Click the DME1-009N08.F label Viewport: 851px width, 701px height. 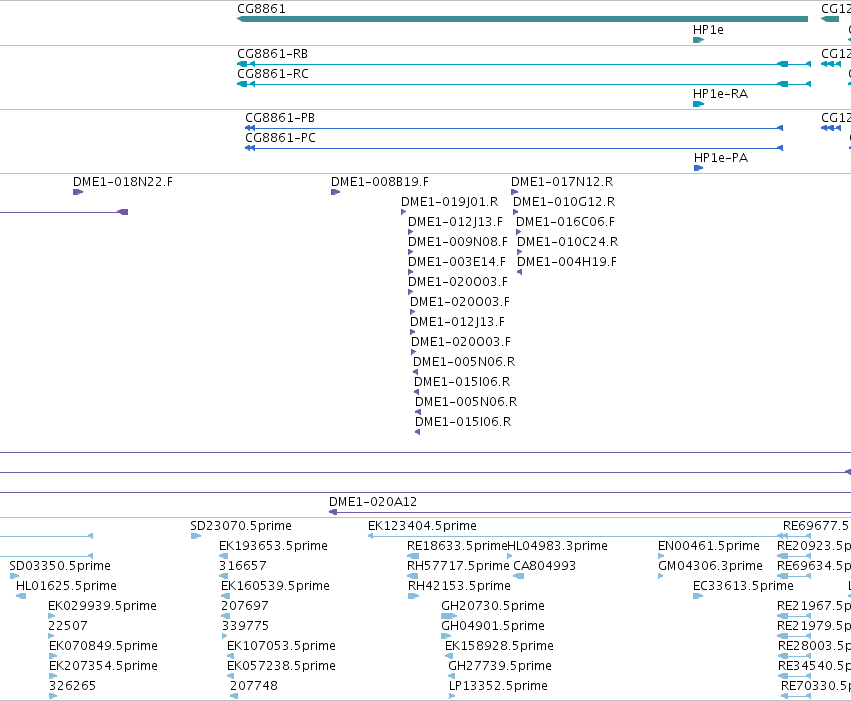(458, 242)
